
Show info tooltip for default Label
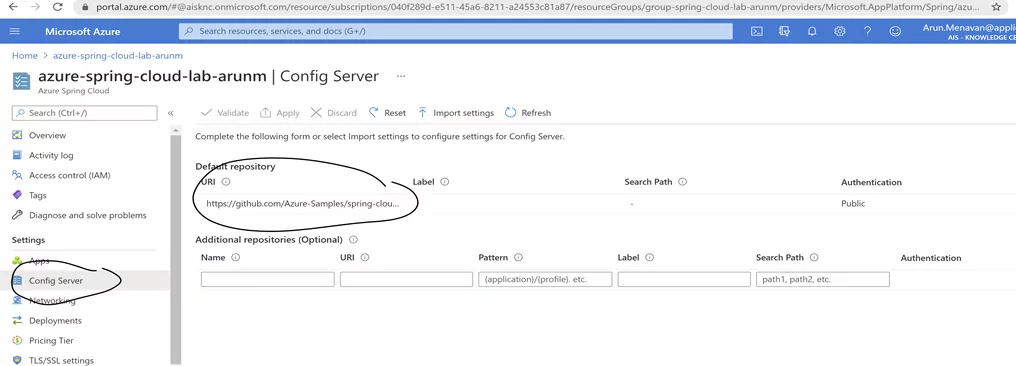tap(444, 182)
